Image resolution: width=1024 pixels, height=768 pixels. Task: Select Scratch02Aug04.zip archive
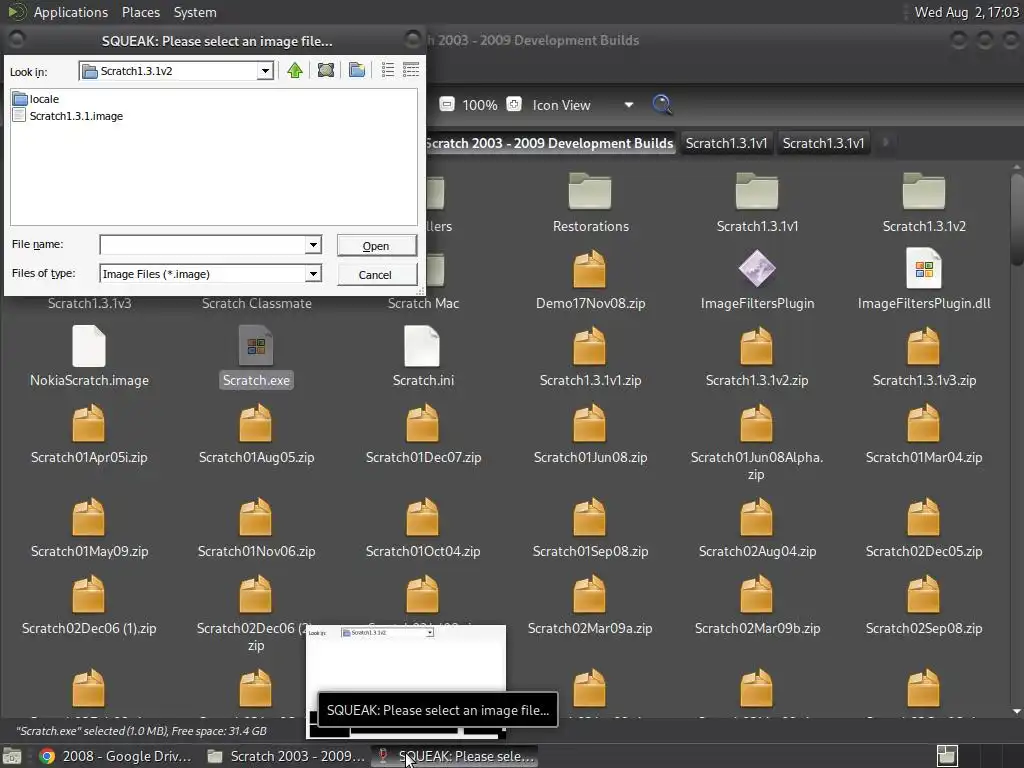coord(757,528)
